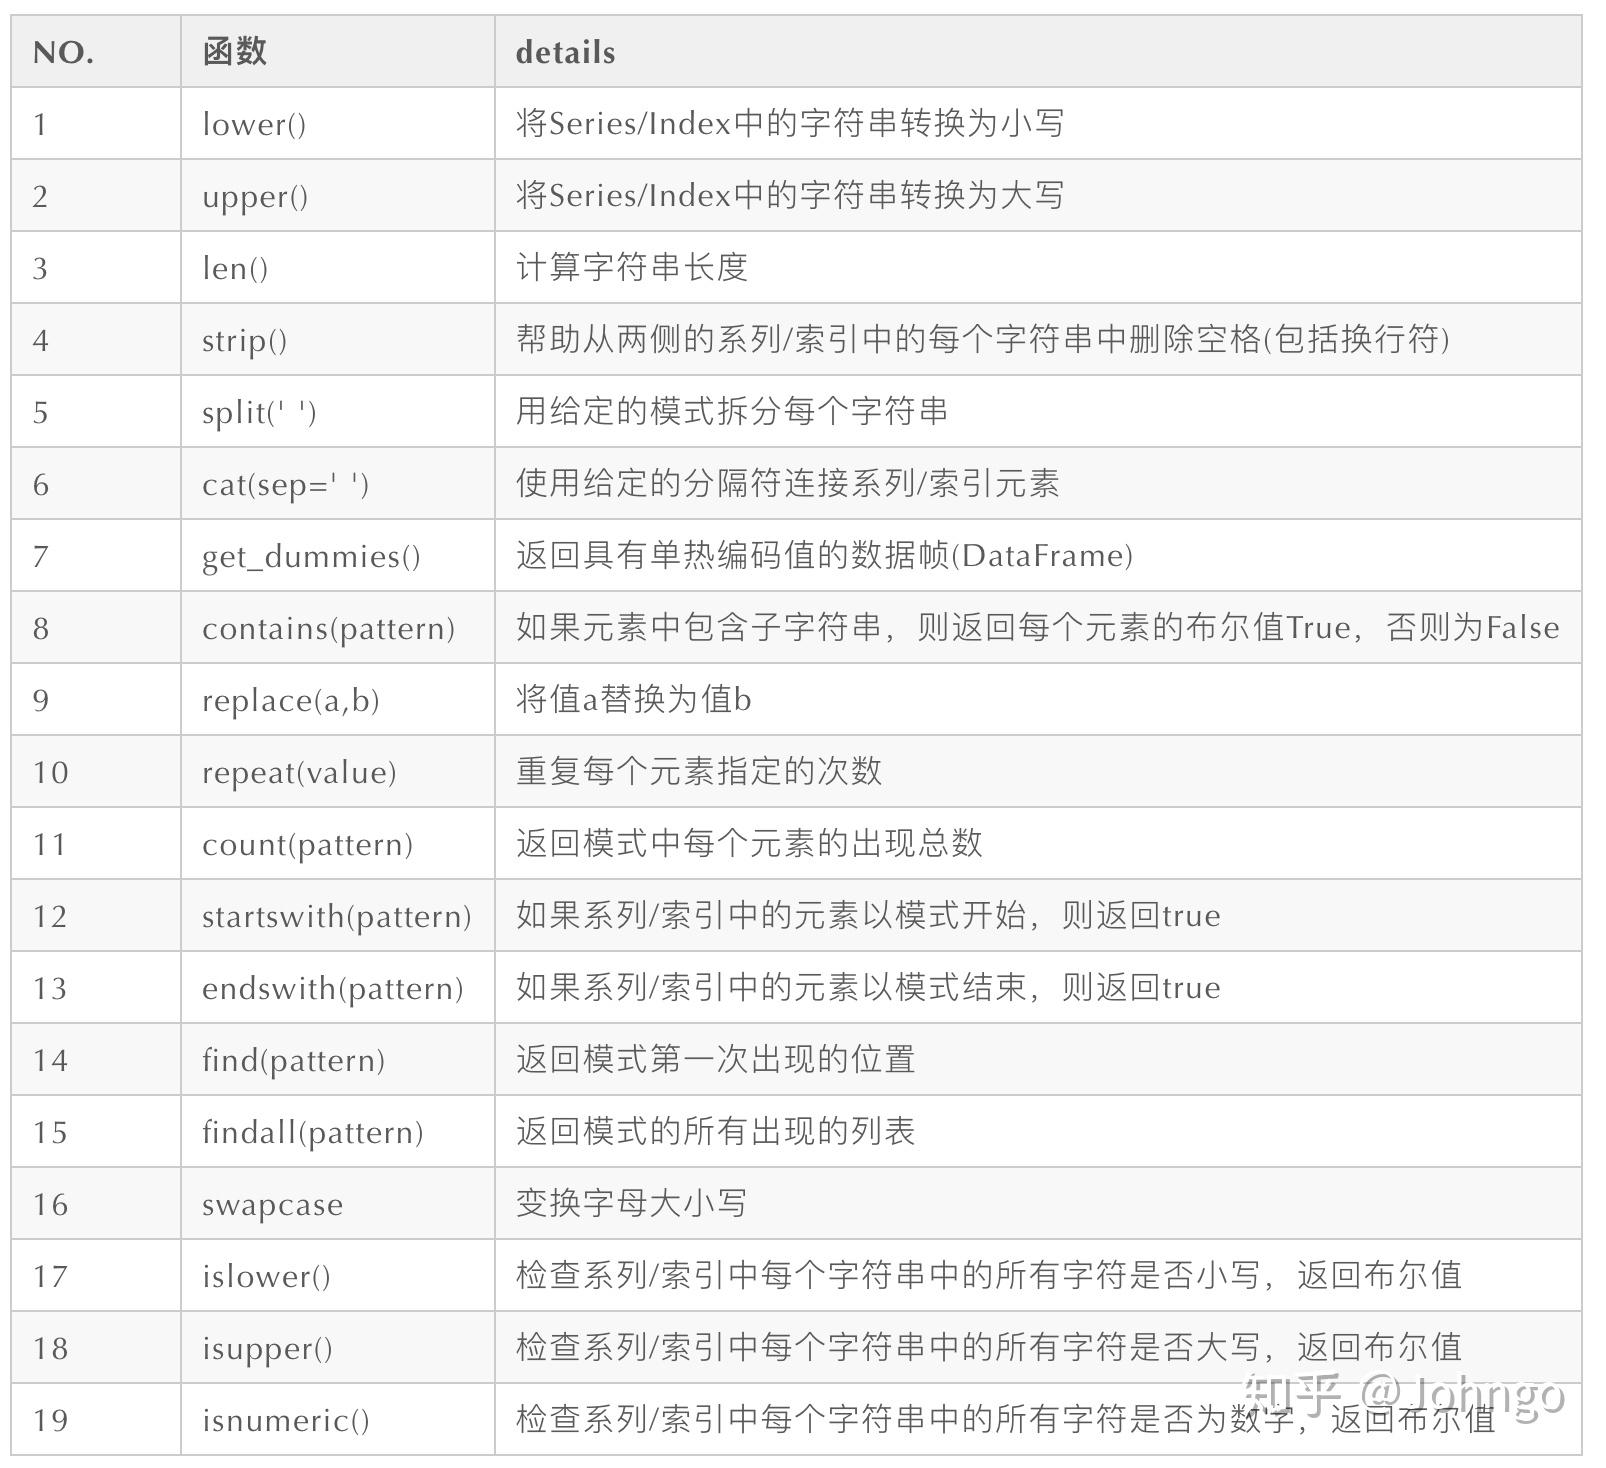
Task: Select description '计算字符串长度'
Action: [632, 267]
